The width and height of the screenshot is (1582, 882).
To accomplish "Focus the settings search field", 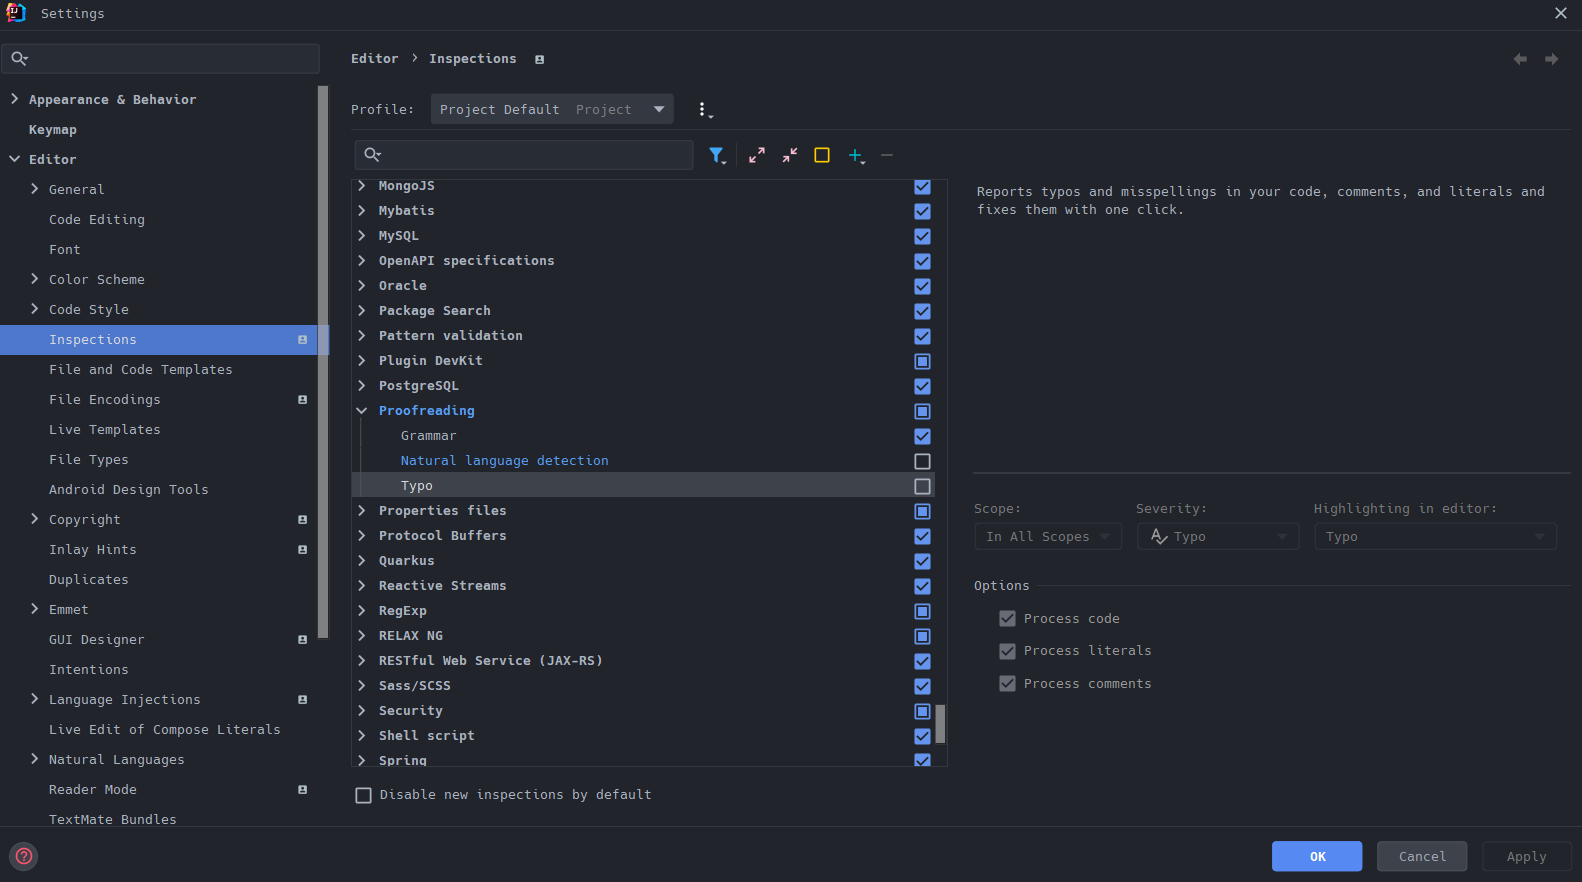I will pyautogui.click(x=161, y=59).
